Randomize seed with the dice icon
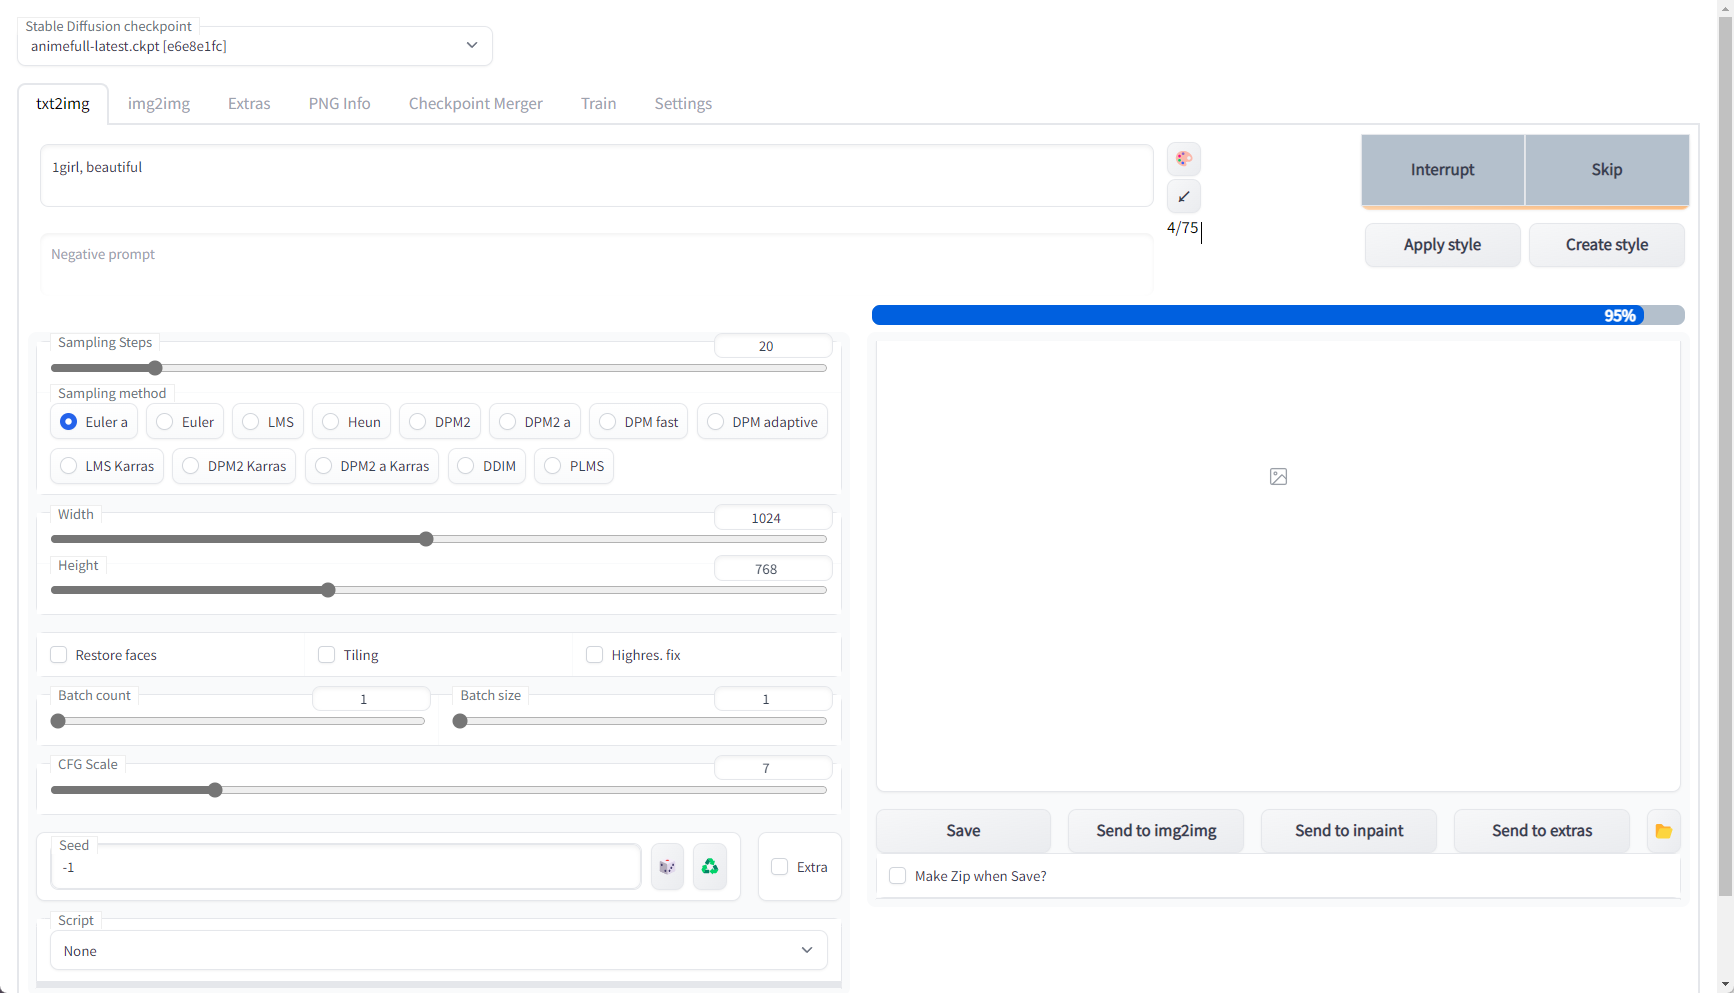This screenshot has width=1734, height=993. [667, 866]
